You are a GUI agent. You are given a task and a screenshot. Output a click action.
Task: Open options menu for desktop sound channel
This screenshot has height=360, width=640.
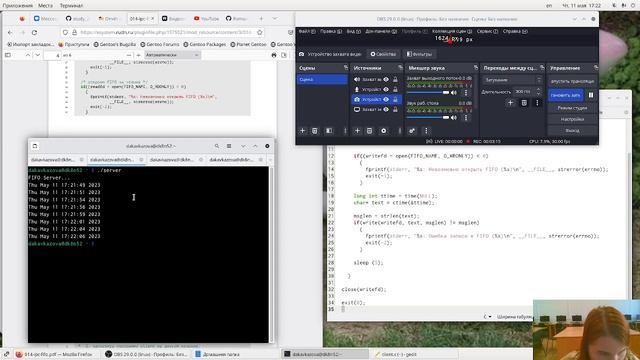(x=466, y=118)
